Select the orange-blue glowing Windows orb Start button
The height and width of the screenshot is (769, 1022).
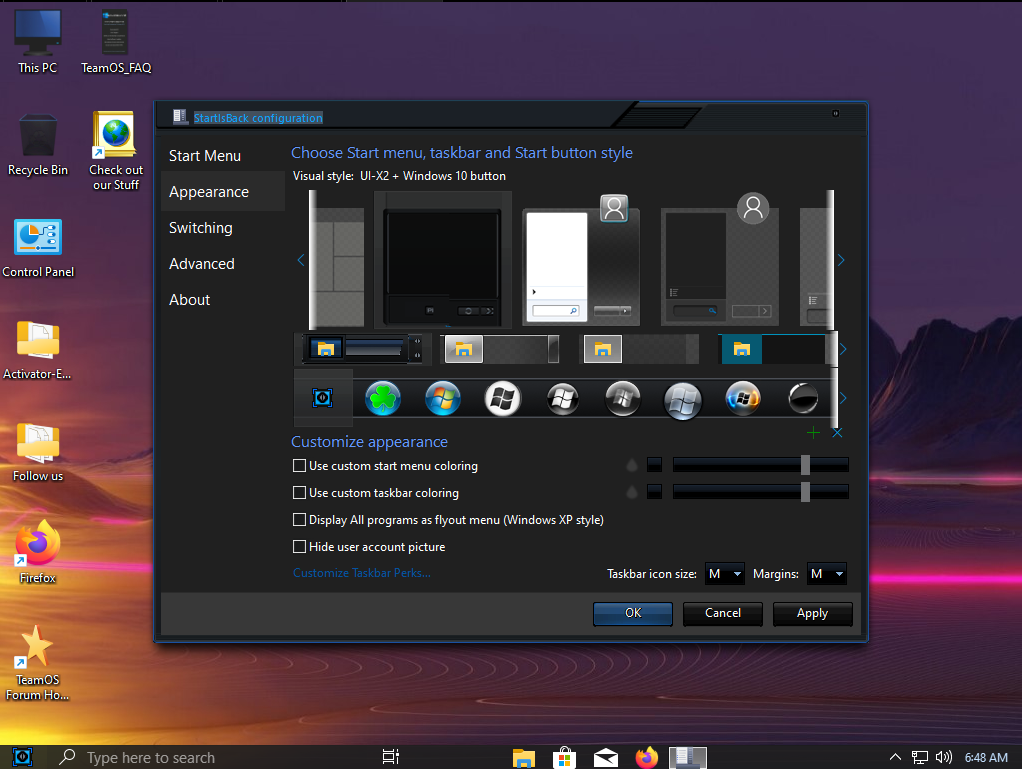(743, 398)
